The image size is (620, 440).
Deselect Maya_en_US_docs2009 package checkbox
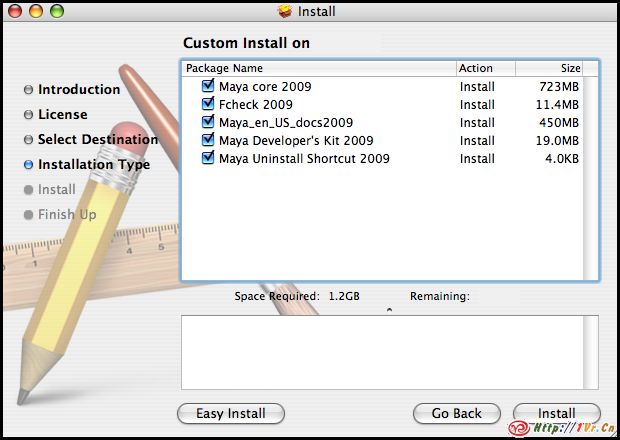209,123
